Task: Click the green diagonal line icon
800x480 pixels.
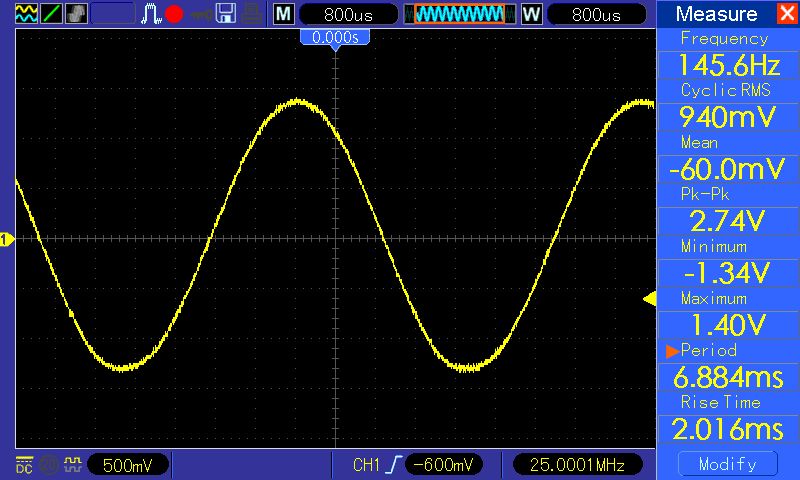Action: coord(51,14)
